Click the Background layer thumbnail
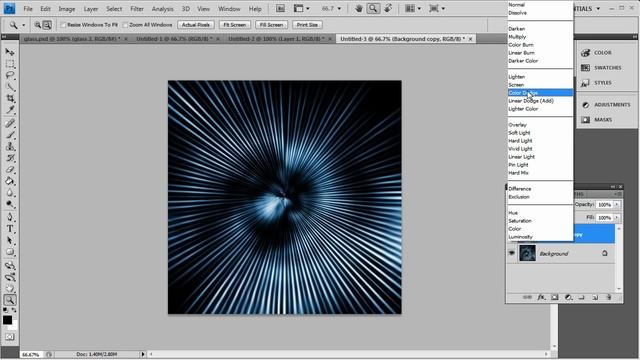Viewport: 640px width, 360px height. point(527,253)
